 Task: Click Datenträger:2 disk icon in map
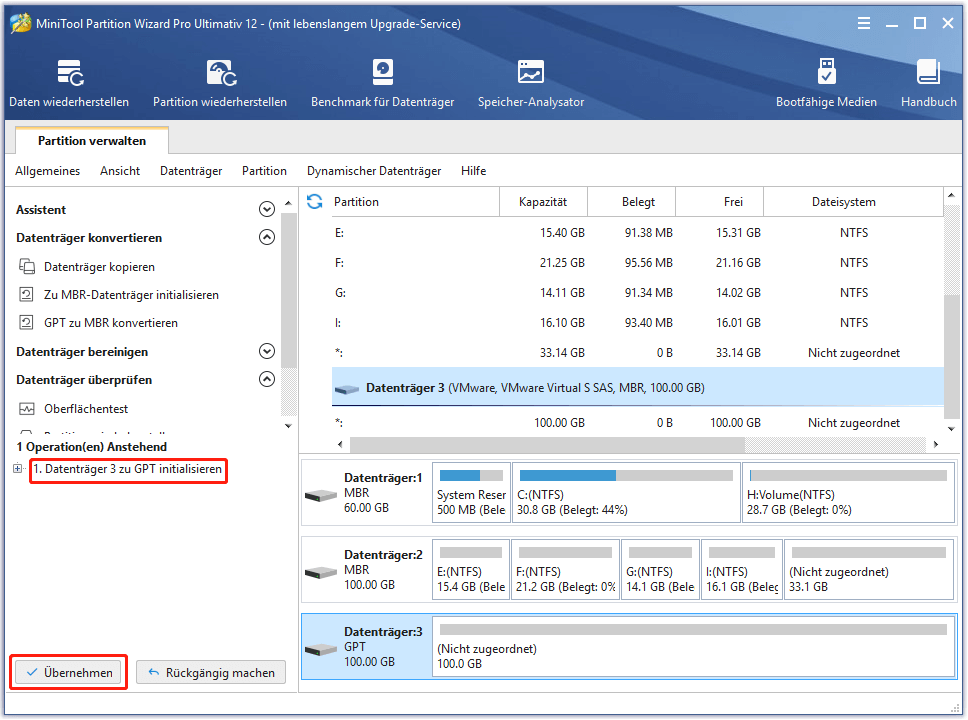coord(321,572)
